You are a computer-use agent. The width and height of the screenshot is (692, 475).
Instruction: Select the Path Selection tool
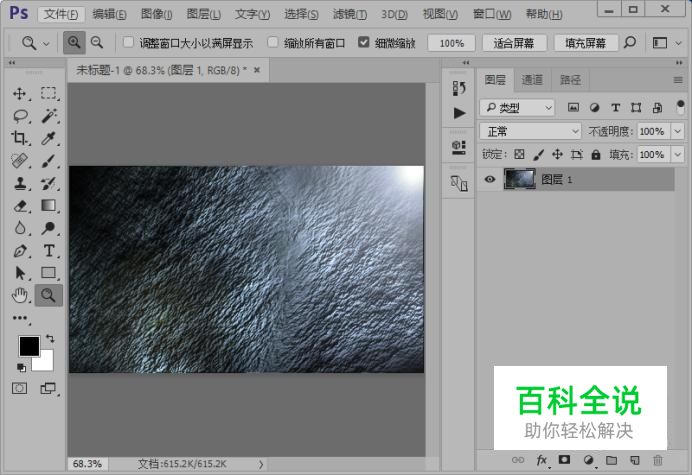(19, 273)
